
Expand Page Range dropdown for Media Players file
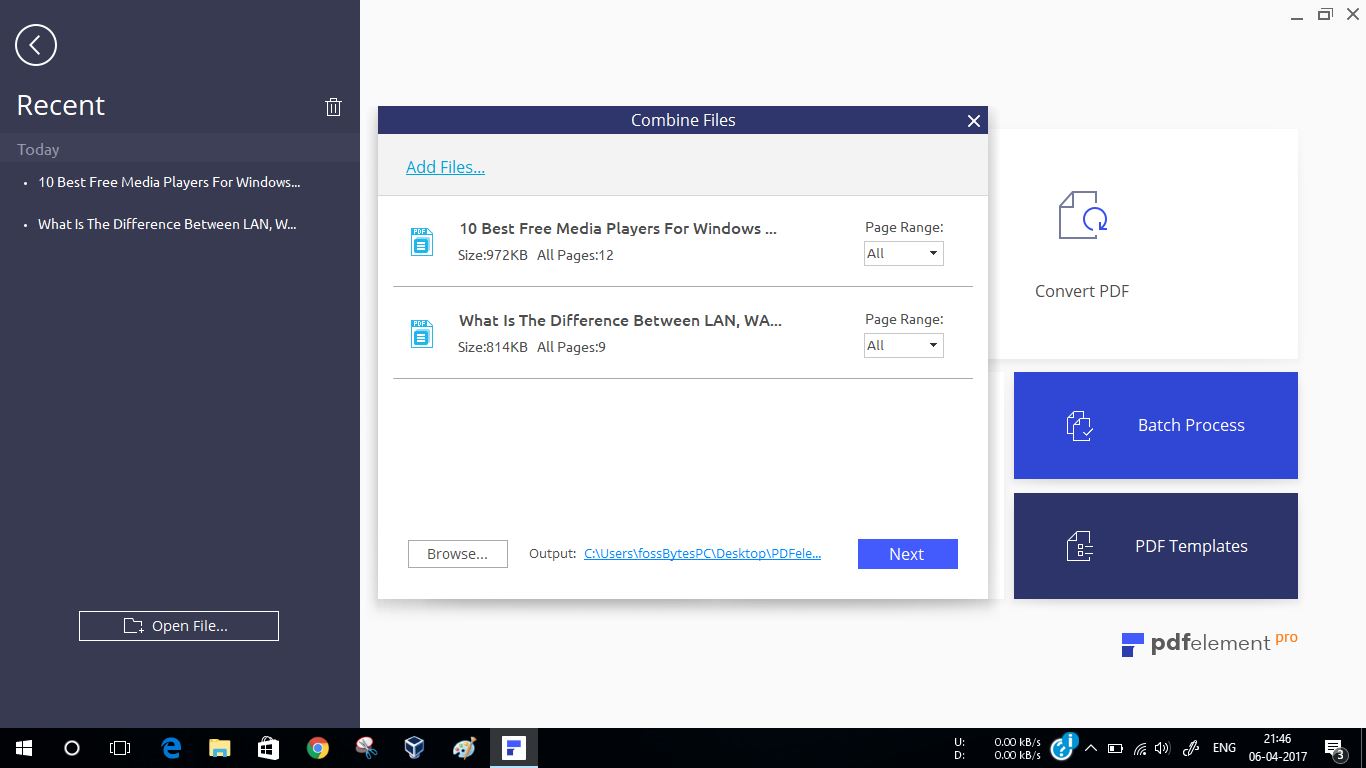903,254
